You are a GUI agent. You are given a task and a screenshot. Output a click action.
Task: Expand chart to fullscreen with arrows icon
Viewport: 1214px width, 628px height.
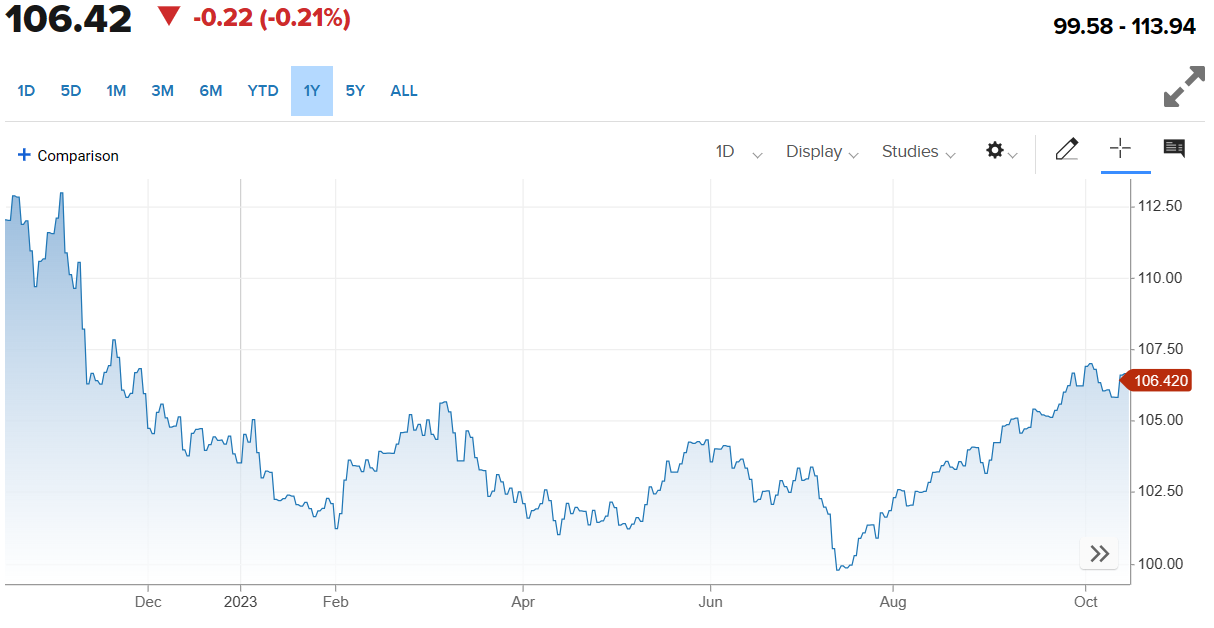tap(1185, 87)
